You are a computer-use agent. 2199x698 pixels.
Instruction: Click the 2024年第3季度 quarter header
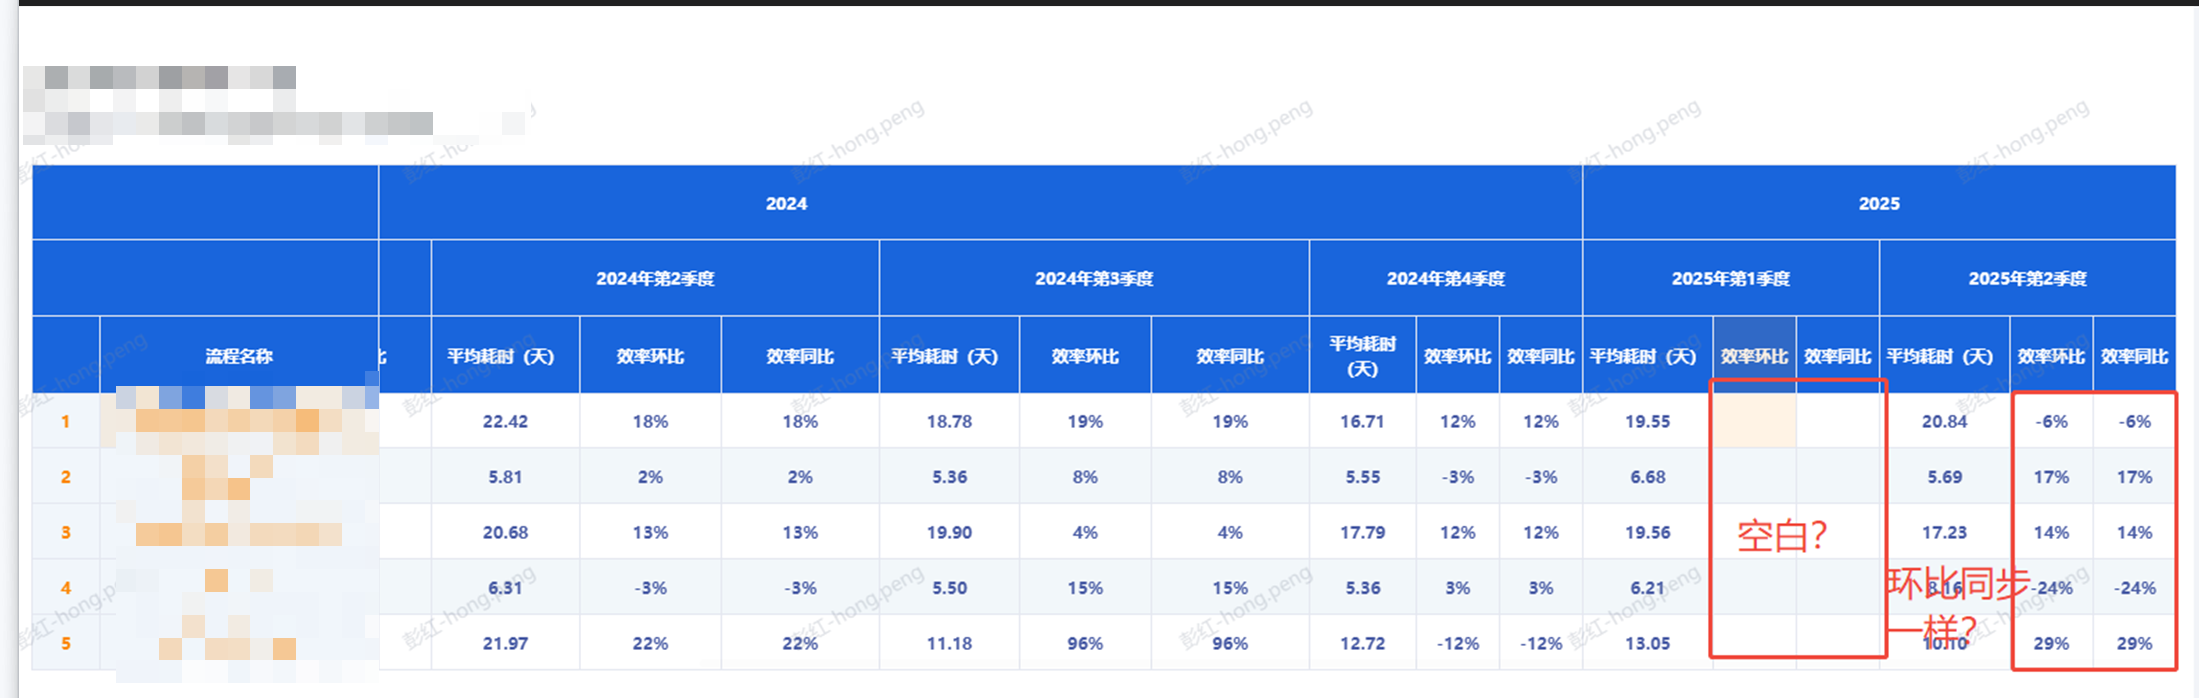(x=1094, y=278)
